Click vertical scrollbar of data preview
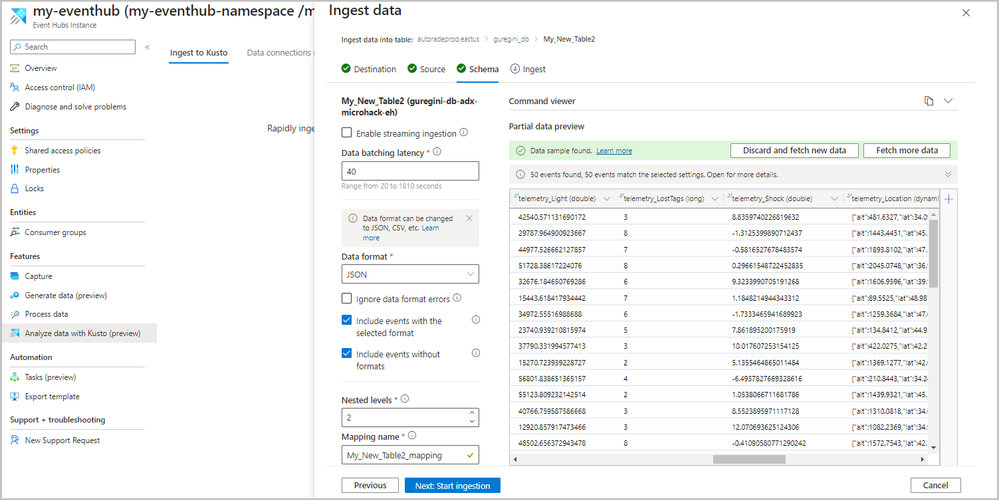 point(933,253)
